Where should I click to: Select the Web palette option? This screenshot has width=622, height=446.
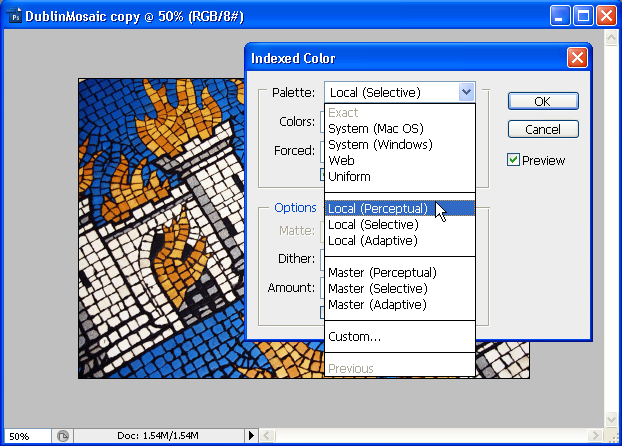(341, 160)
